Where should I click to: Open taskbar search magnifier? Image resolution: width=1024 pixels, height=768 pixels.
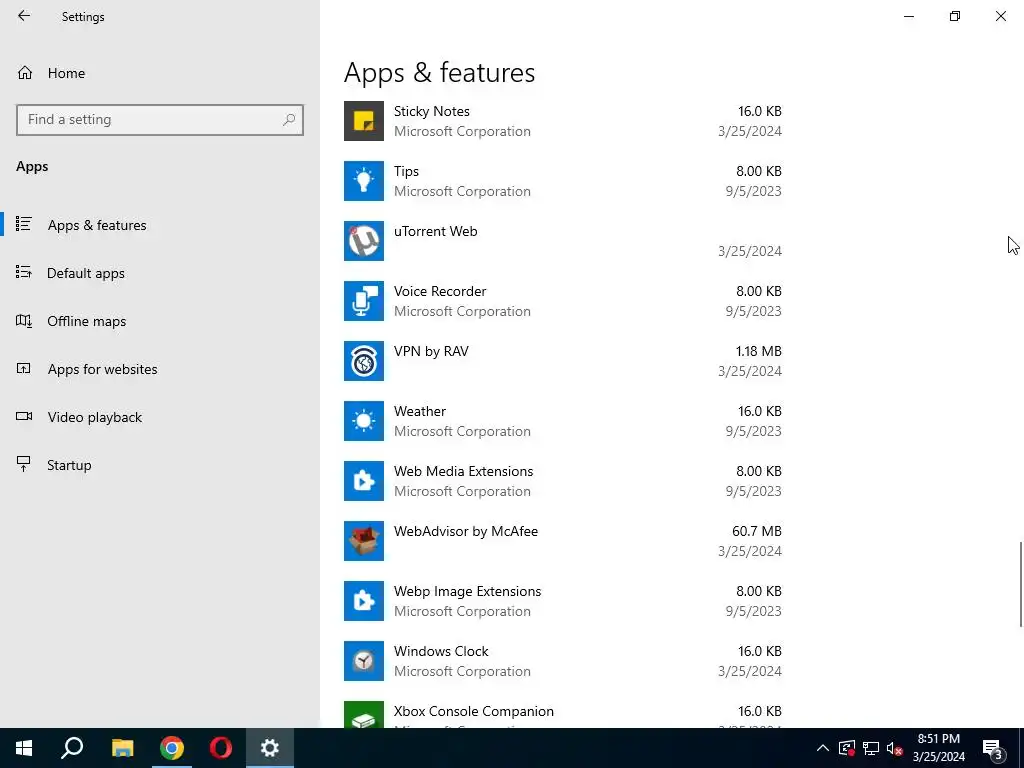click(72, 748)
